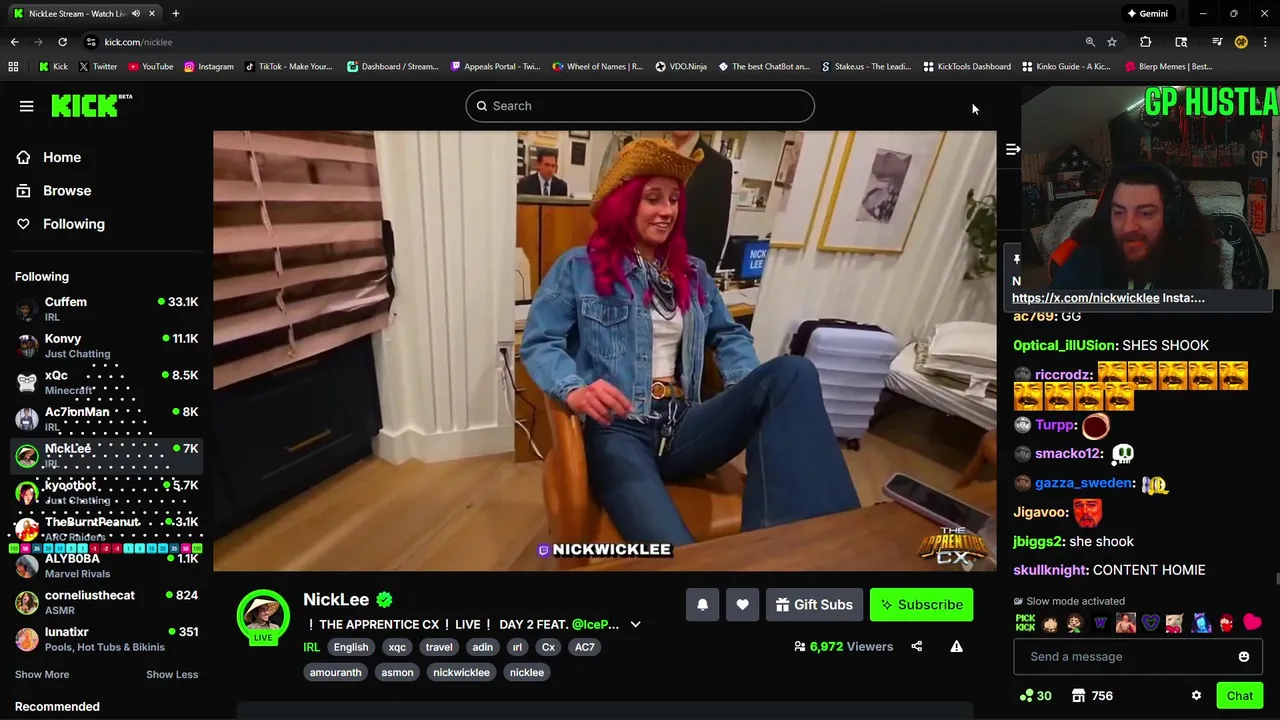This screenshot has width=1280, height=720.
Task: Open the YouTube bookmark
Action: click(150, 67)
